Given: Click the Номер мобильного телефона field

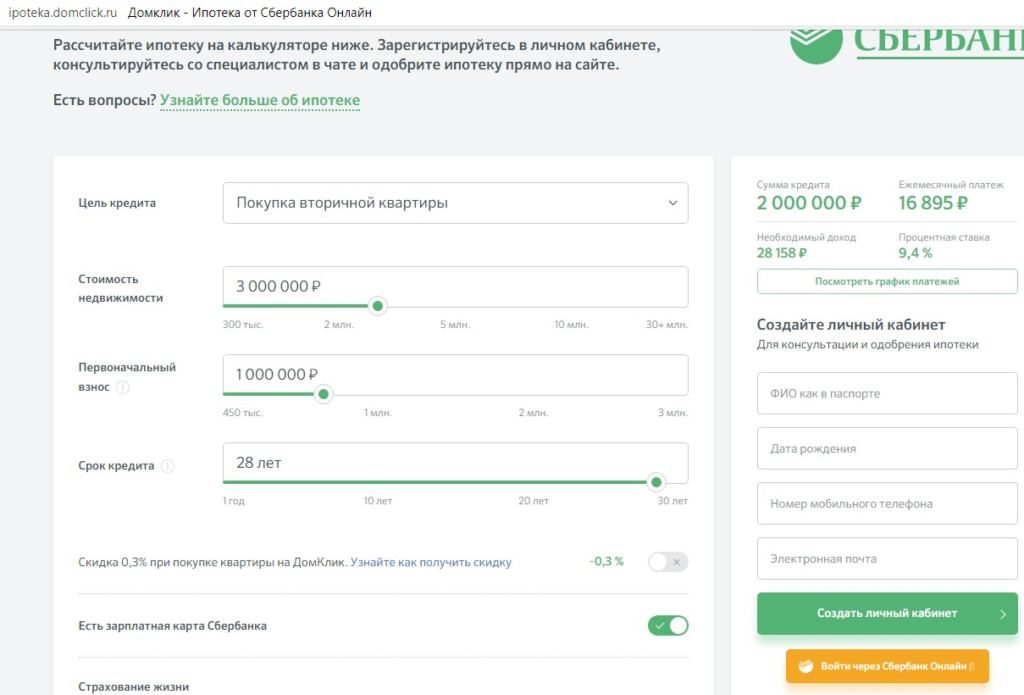Looking at the screenshot, I should click(886, 504).
